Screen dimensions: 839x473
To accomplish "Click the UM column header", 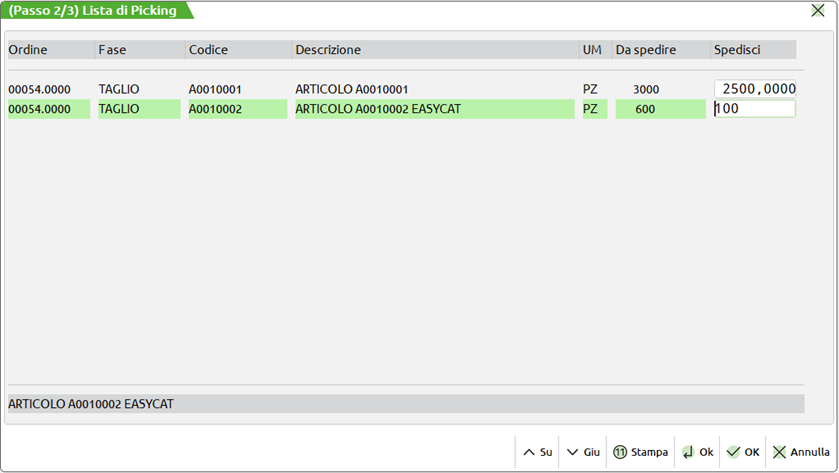I will coord(593,50).
